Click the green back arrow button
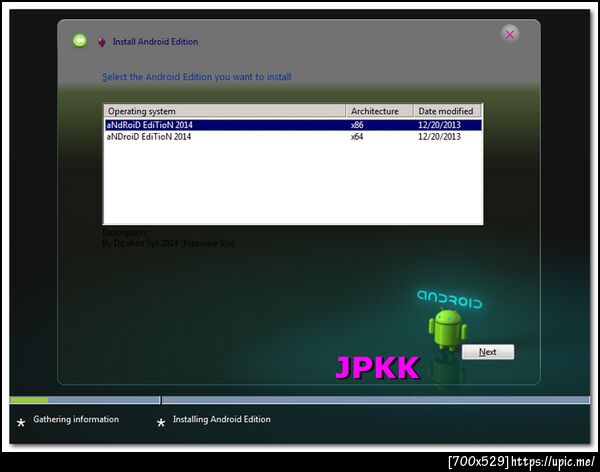 click(x=80, y=41)
